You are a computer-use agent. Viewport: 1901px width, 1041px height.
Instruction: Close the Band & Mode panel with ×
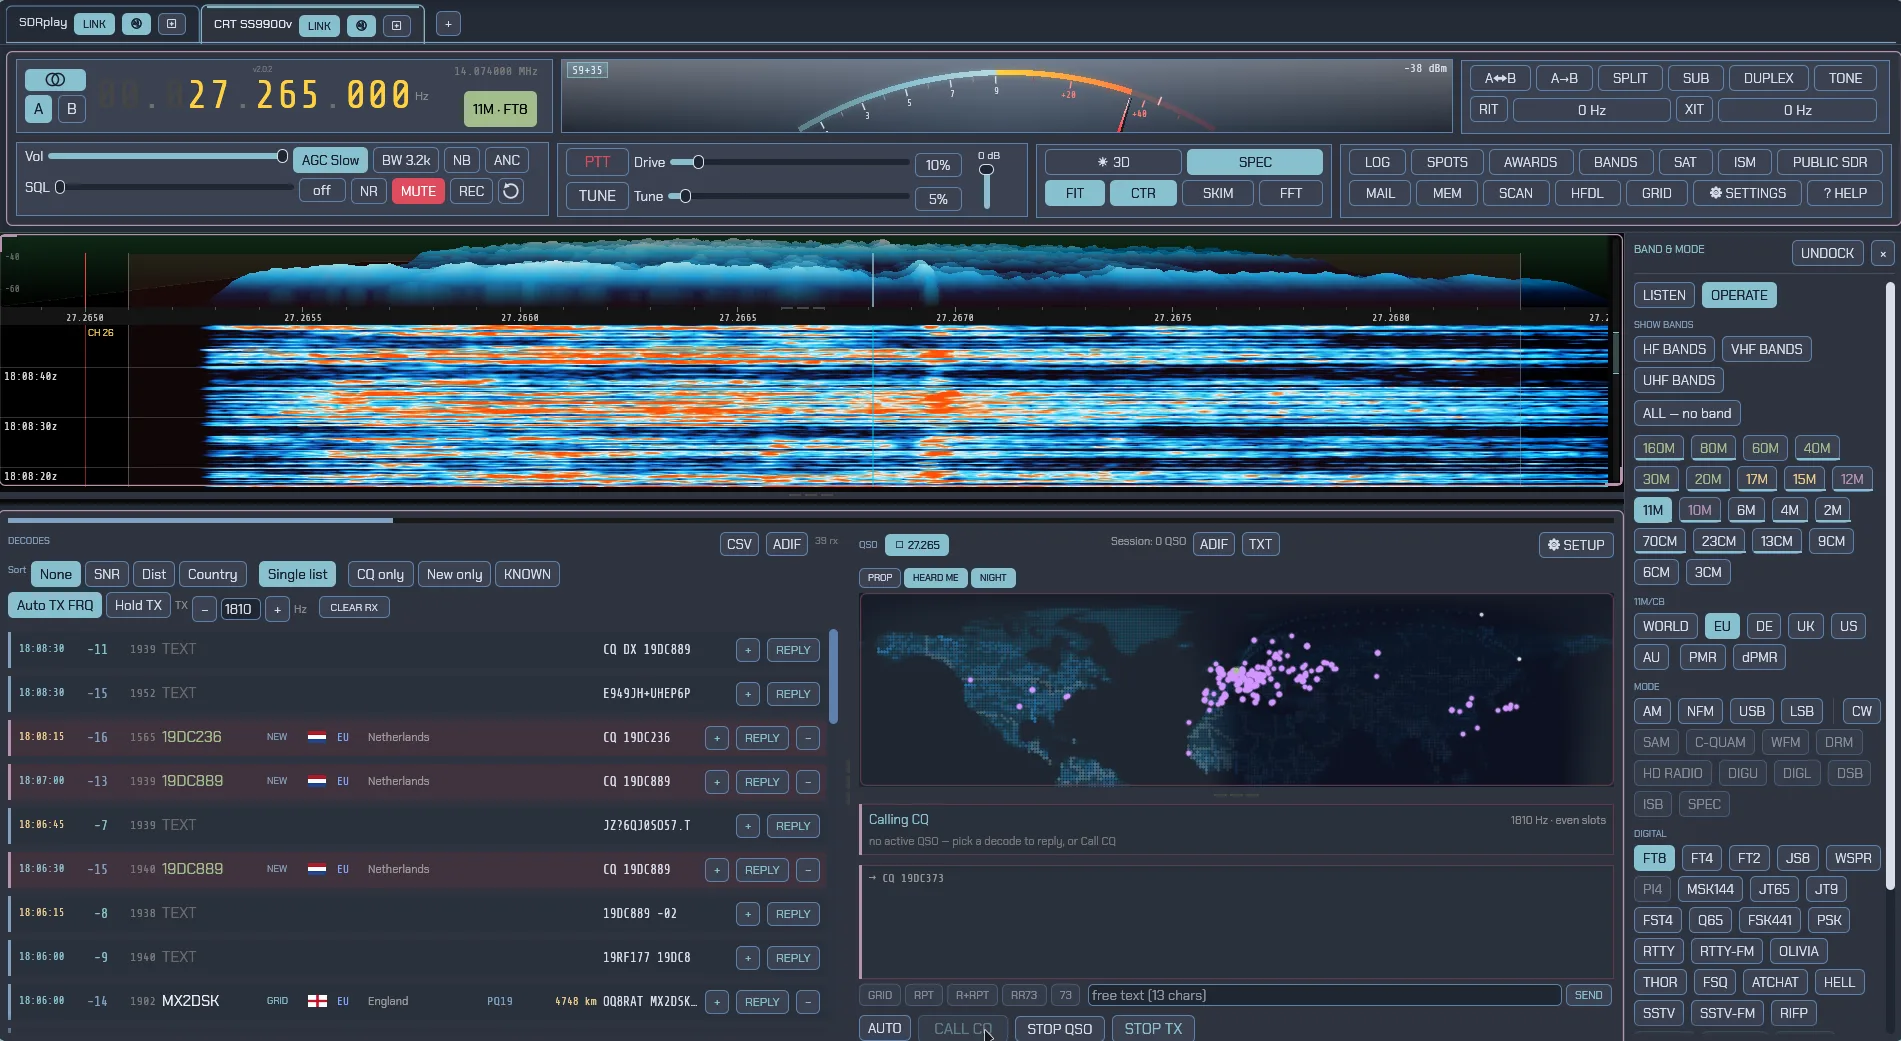1883,254
